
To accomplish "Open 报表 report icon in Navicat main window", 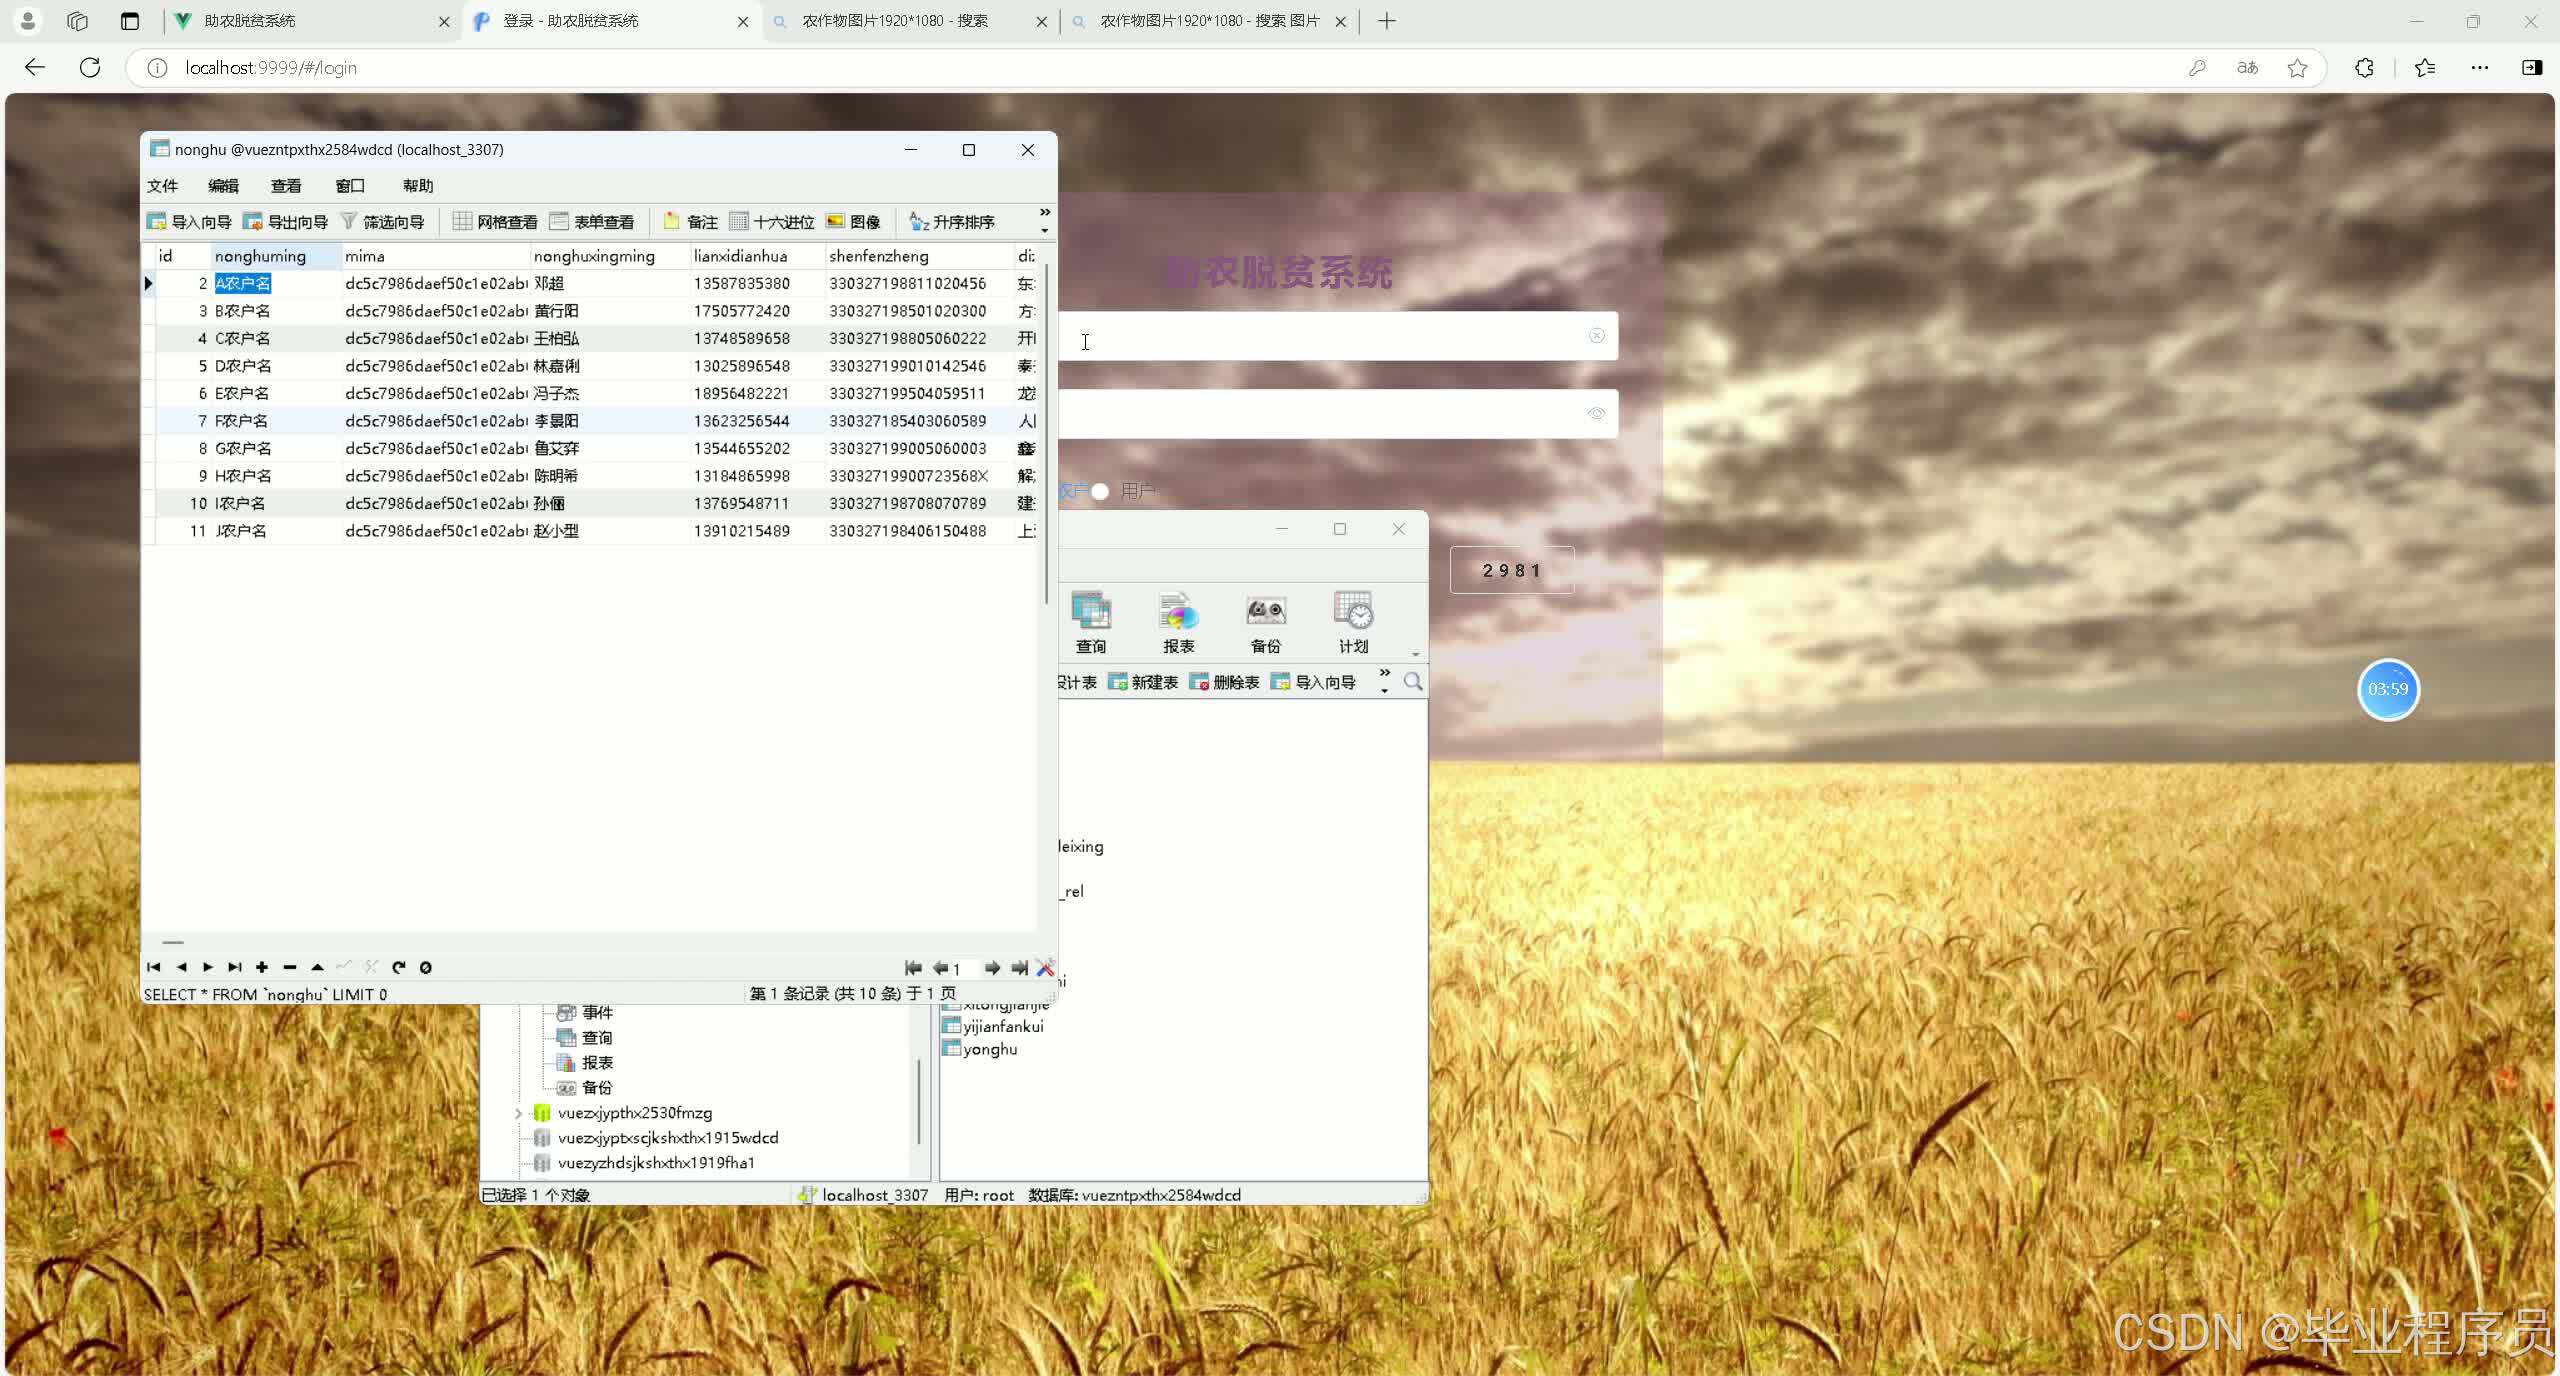I will point(1179,622).
